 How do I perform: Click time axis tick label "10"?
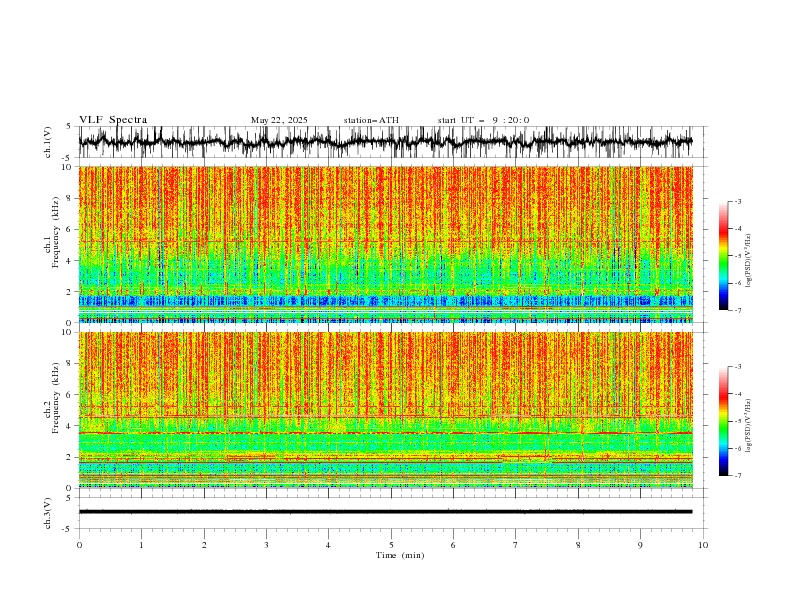pos(703,545)
